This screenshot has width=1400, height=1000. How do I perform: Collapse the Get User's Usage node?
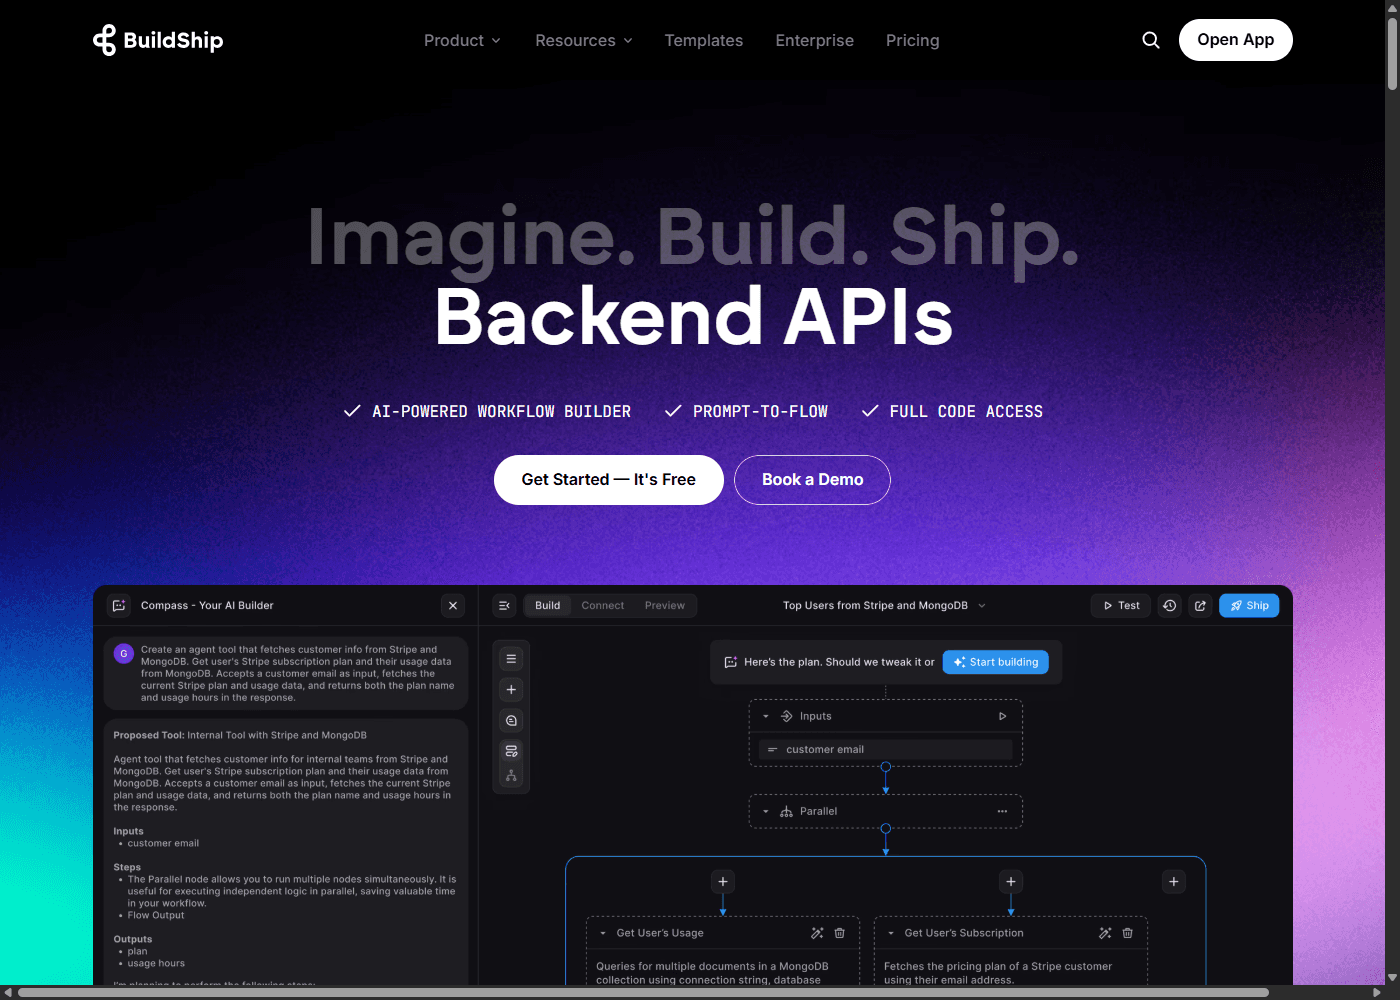click(x=603, y=933)
